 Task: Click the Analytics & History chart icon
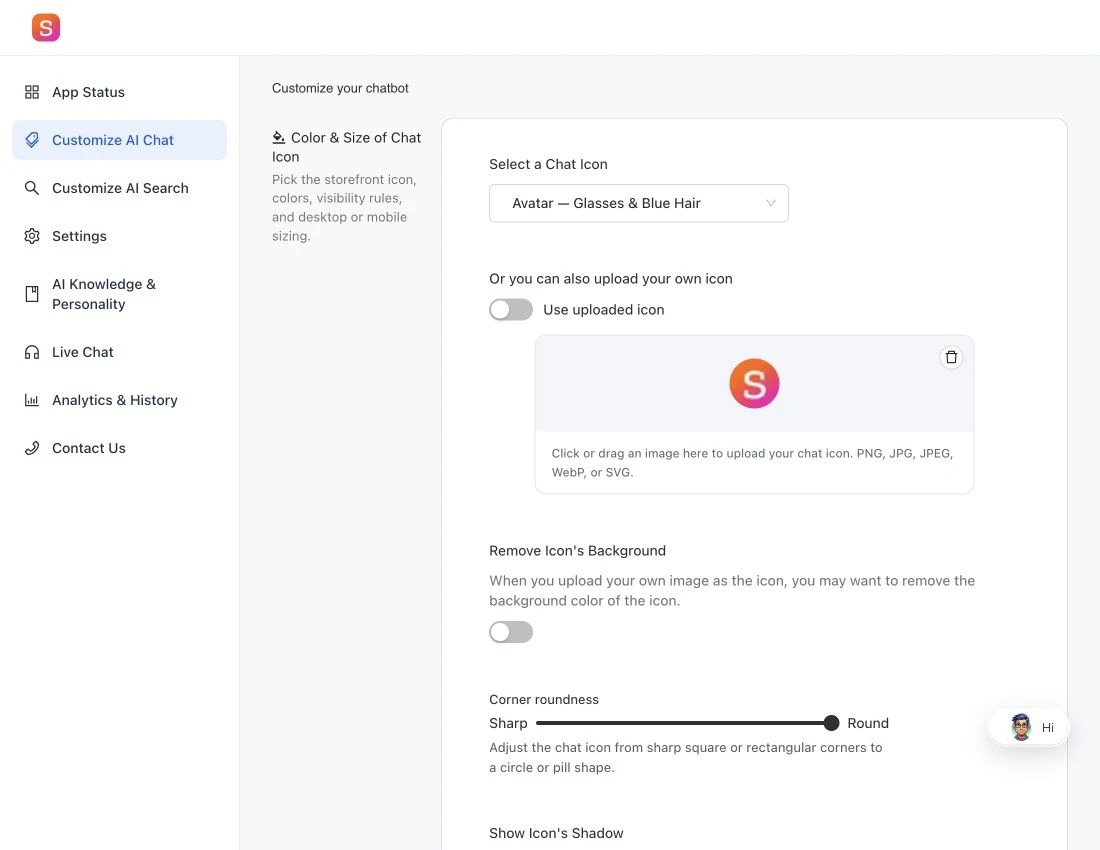[32, 400]
